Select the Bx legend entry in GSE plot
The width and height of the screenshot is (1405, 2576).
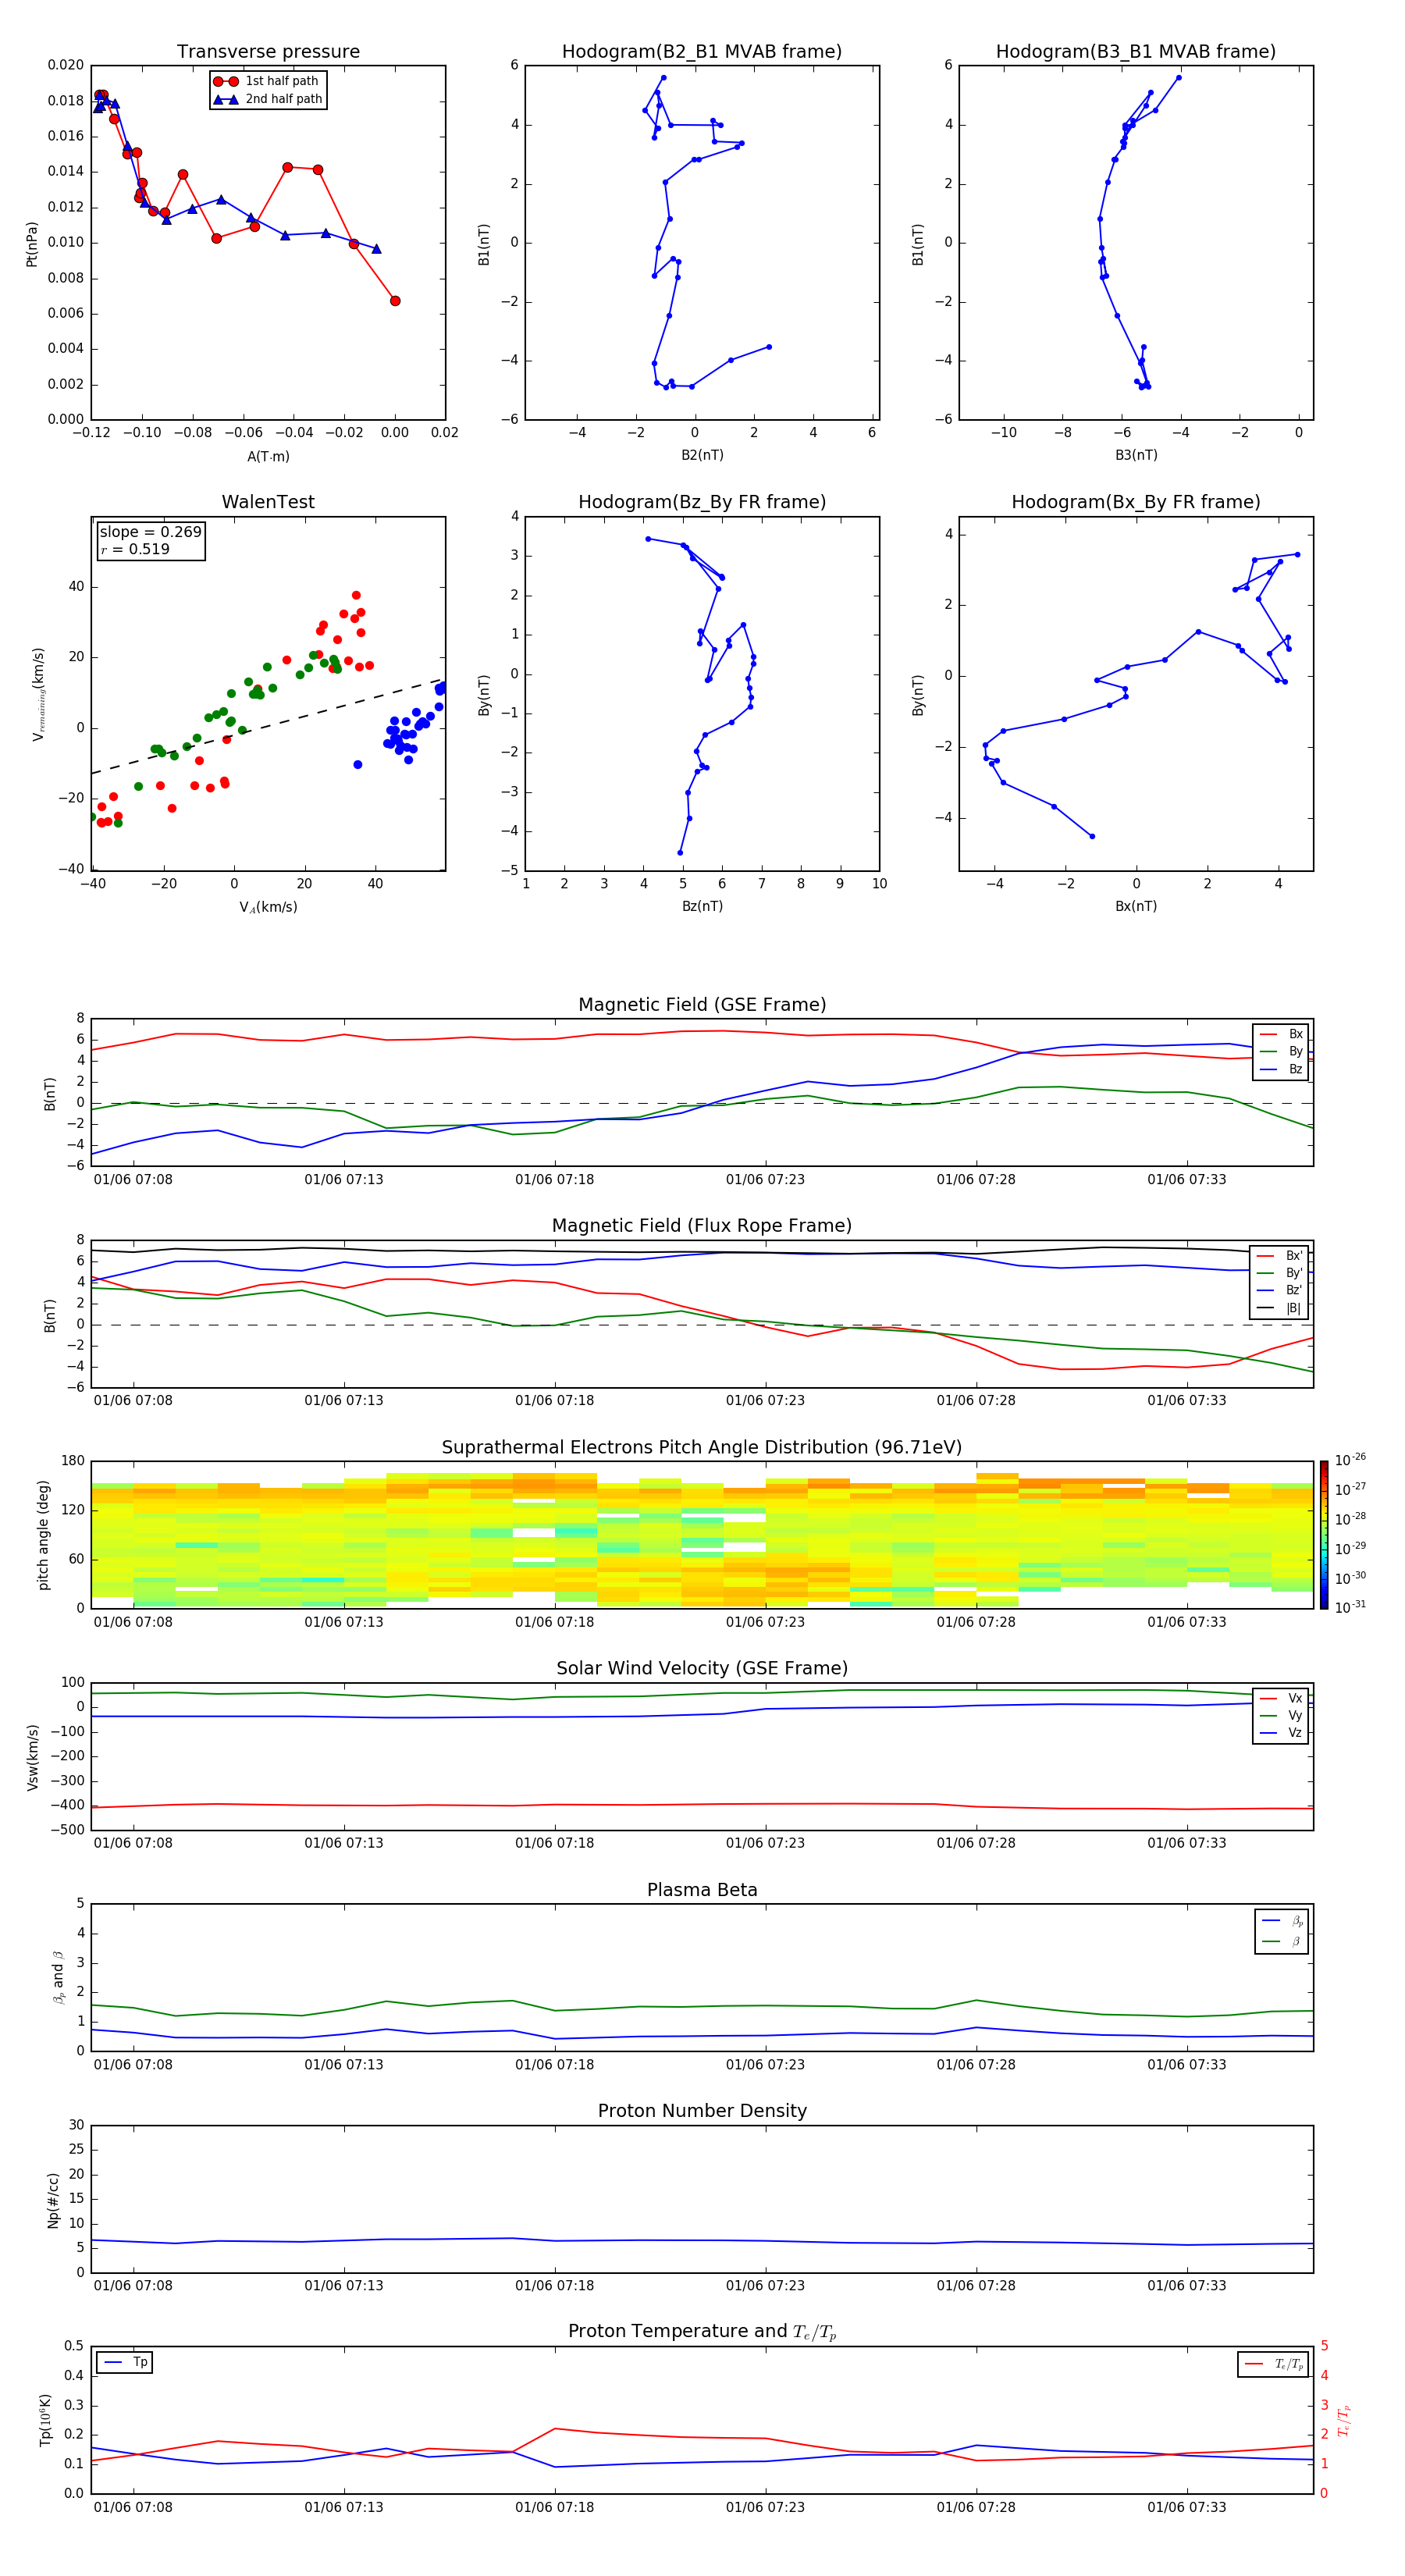coord(1281,1034)
